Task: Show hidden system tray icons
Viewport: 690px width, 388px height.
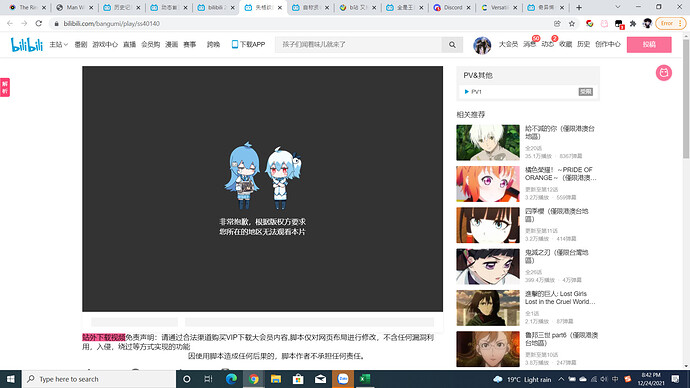Action: click(561, 379)
